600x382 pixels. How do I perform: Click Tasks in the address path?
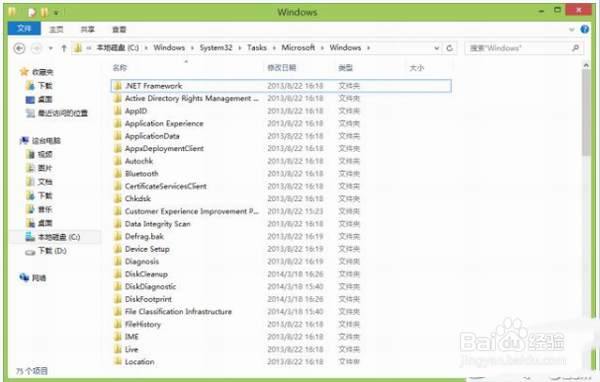pyautogui.click(x=257, y=47)
